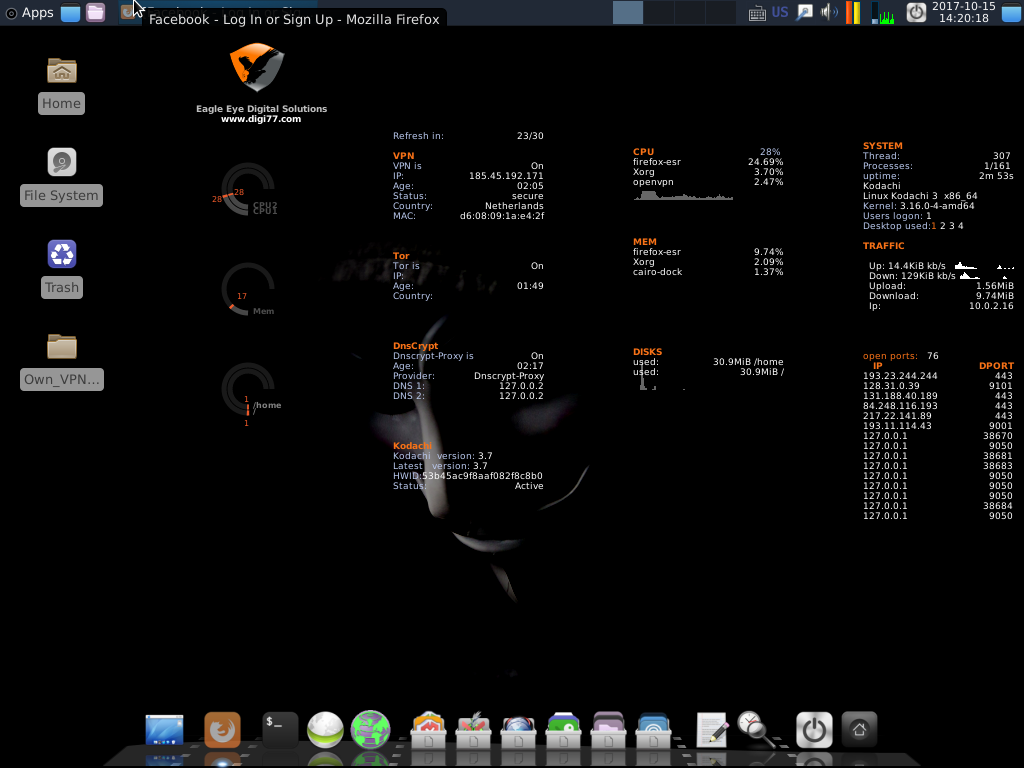
Task: Click the www.digi77.com text
Action: coord(261,119)
